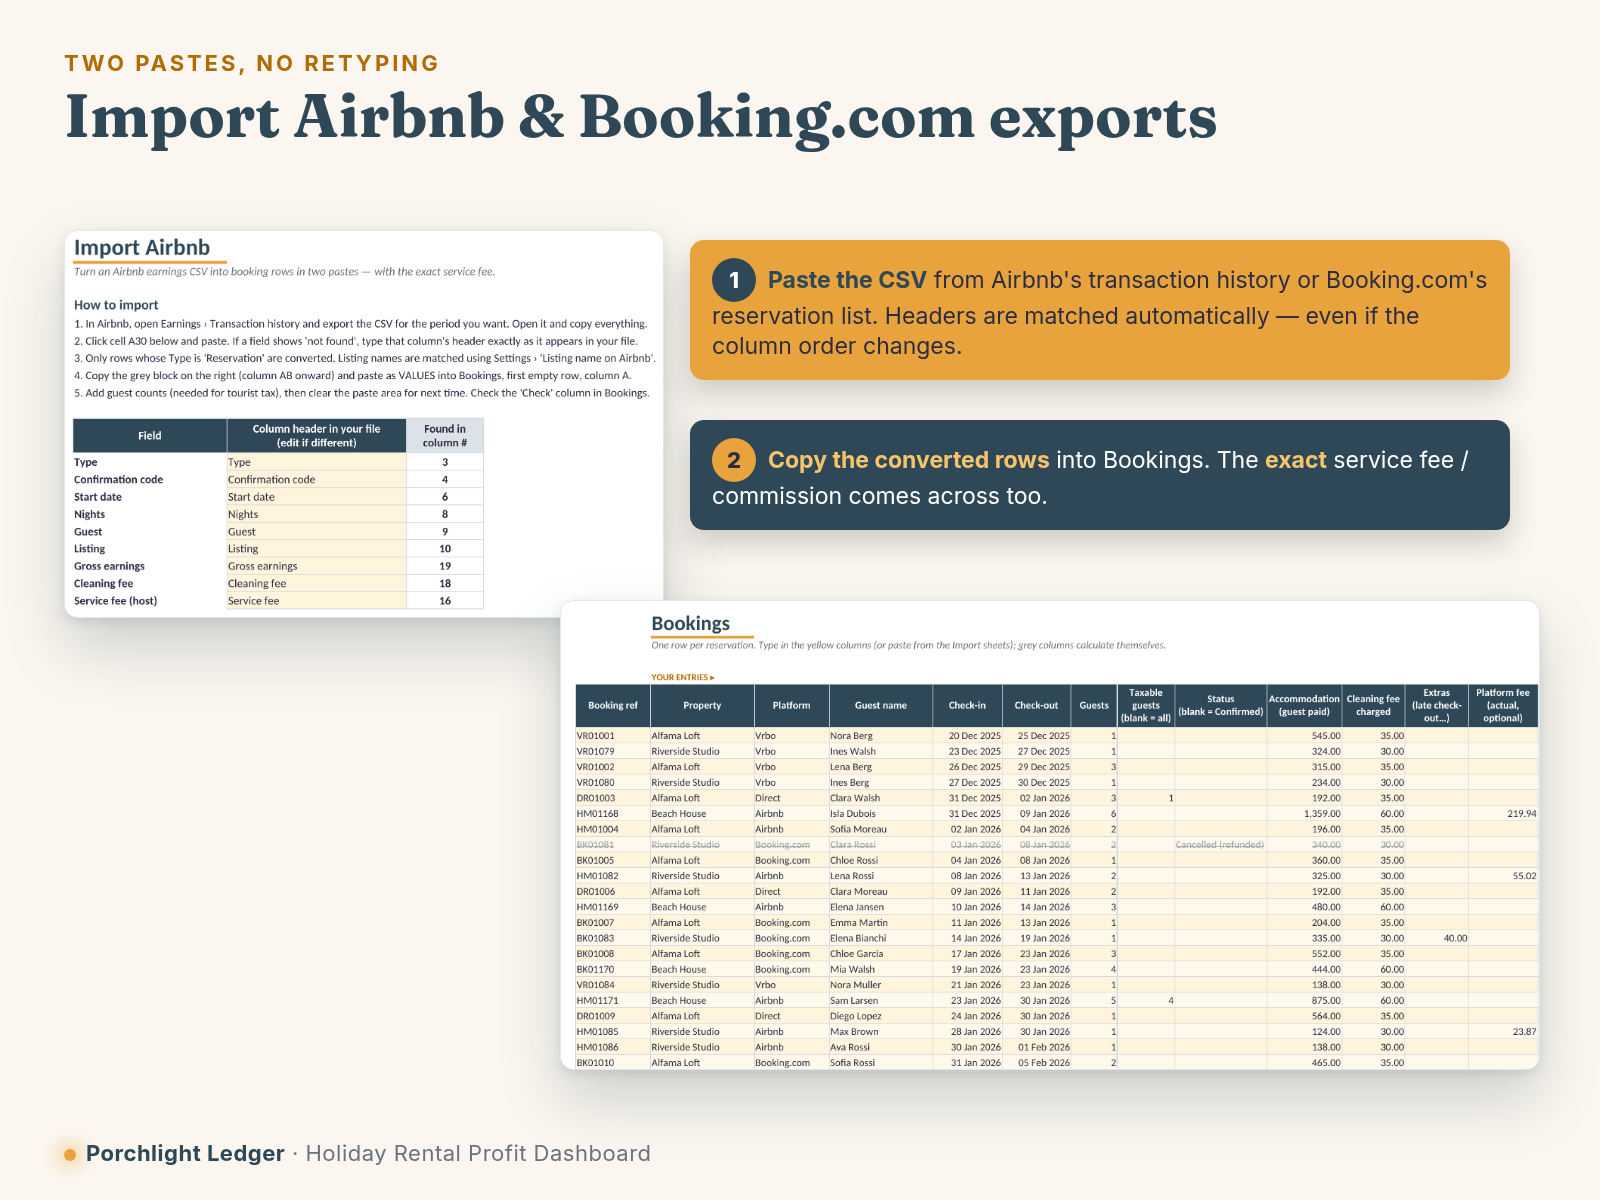The height and width of the screenshot is (1200, 1600).
Task: Select the 'Booking ref' column header
Action: pos(613,706)
